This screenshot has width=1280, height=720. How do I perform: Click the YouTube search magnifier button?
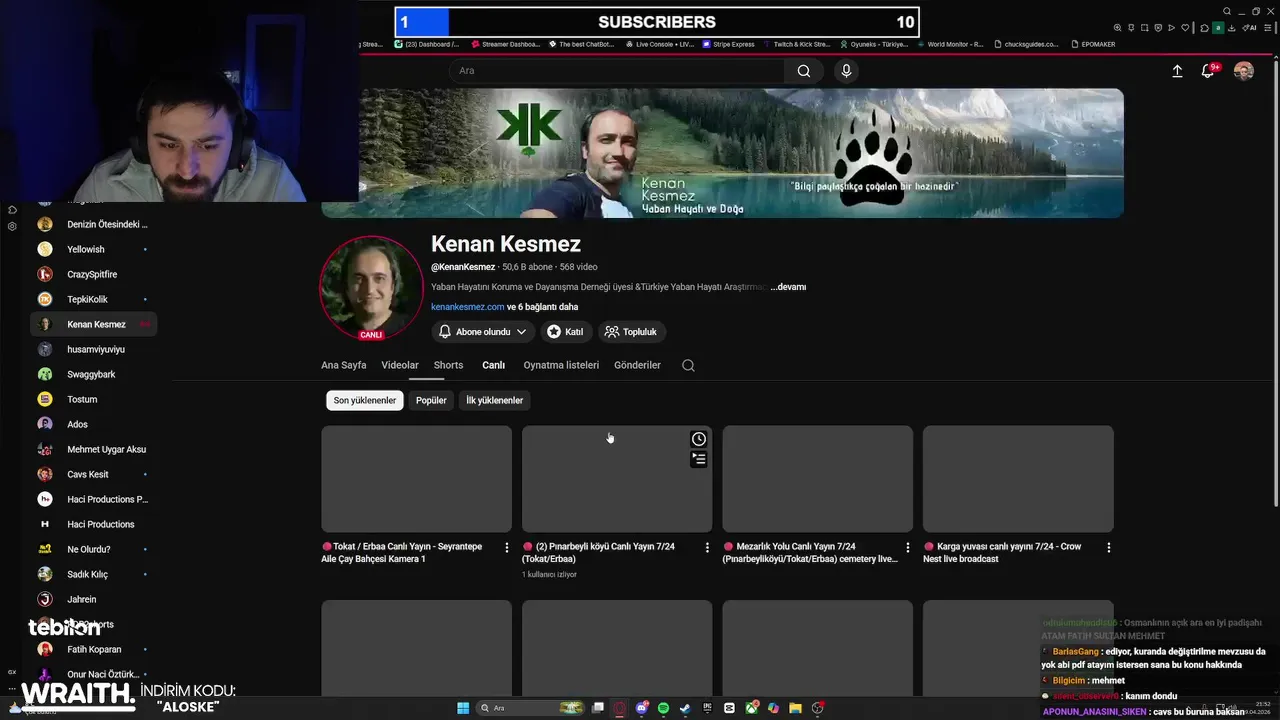click(x=804, y=71)
